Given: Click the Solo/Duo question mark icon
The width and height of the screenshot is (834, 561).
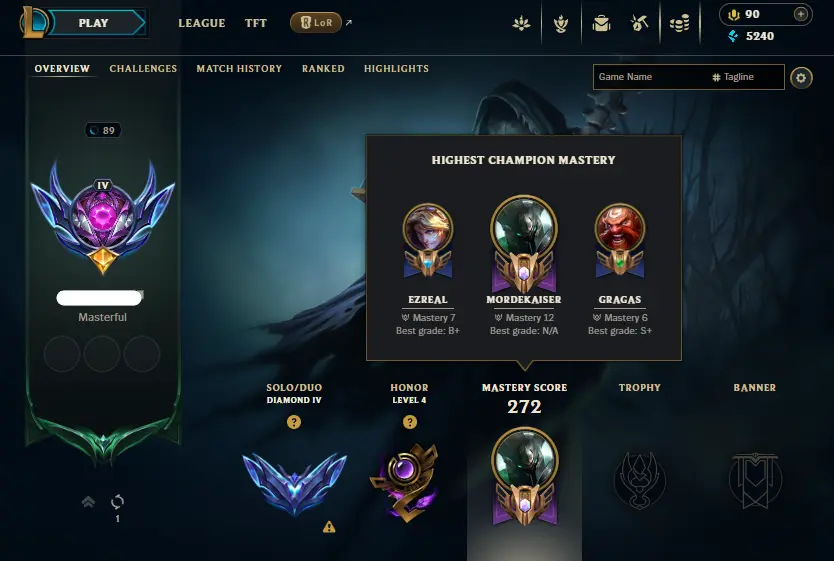Looking at the screenshot, I should (294, 422).
